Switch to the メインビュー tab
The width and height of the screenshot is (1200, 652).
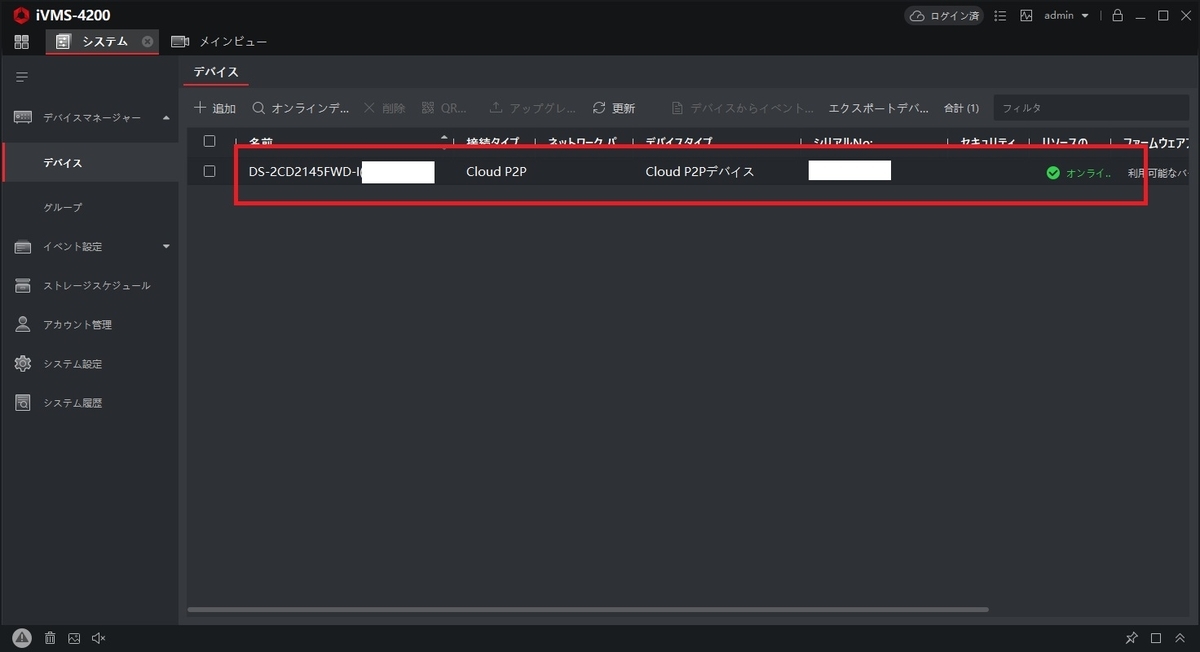219,42
